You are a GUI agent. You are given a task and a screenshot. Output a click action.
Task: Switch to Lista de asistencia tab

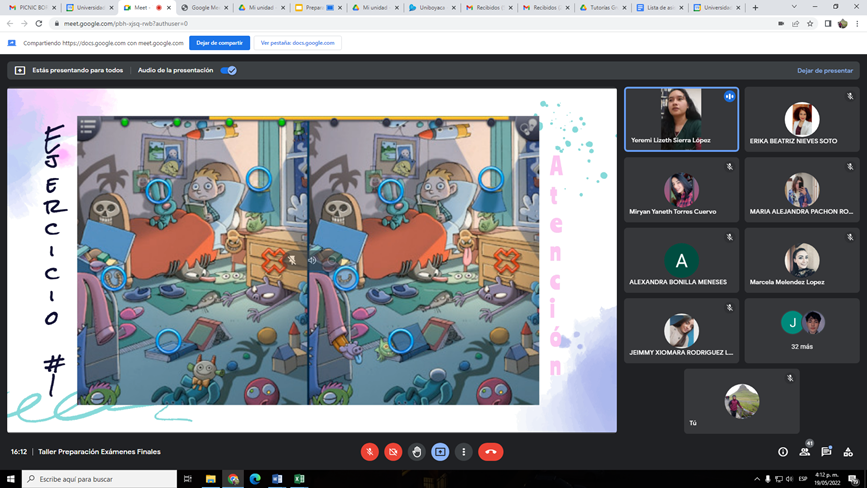[x=660, y=8]
